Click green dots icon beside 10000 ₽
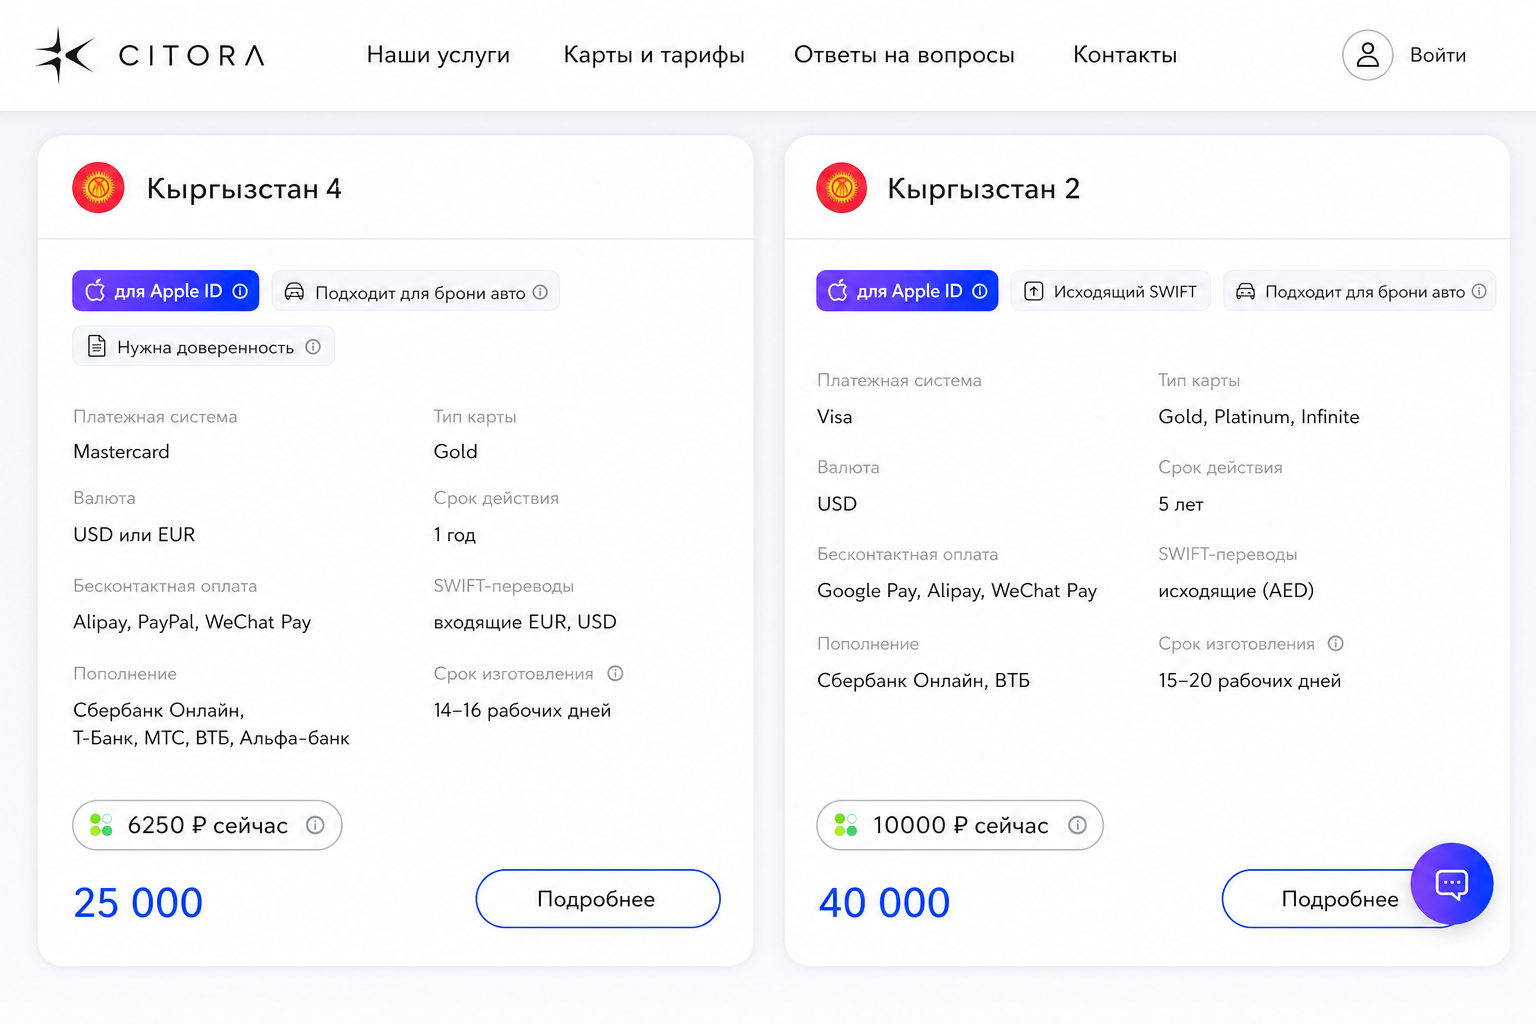Screen dimensions: 1536x1024 pyautogui.click(x=846, y=825)
